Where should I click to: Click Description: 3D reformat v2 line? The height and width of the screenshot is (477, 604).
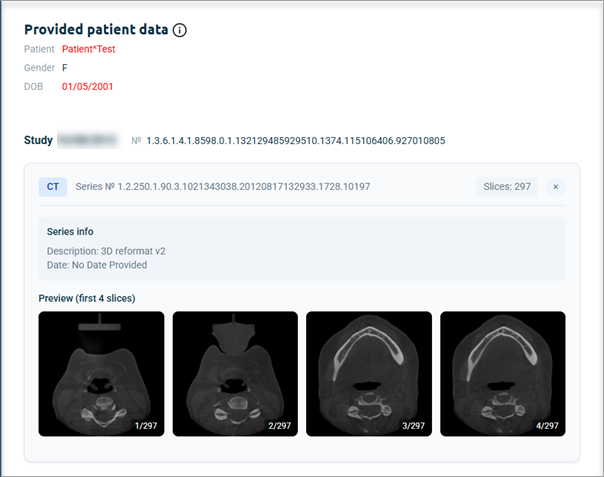click(x=106, y=251)
